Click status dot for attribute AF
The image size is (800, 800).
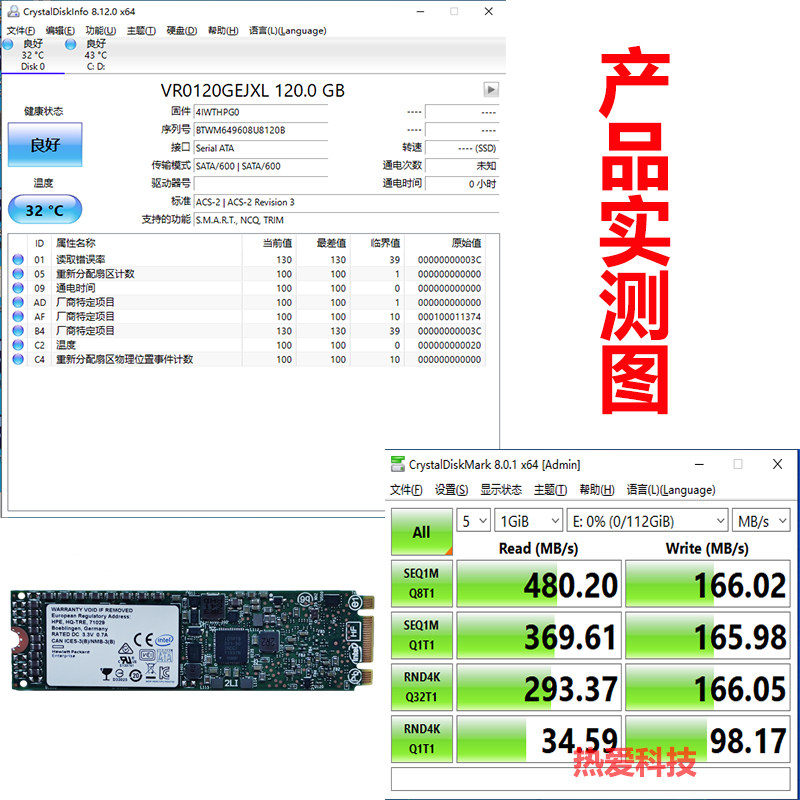pos(18,316)
